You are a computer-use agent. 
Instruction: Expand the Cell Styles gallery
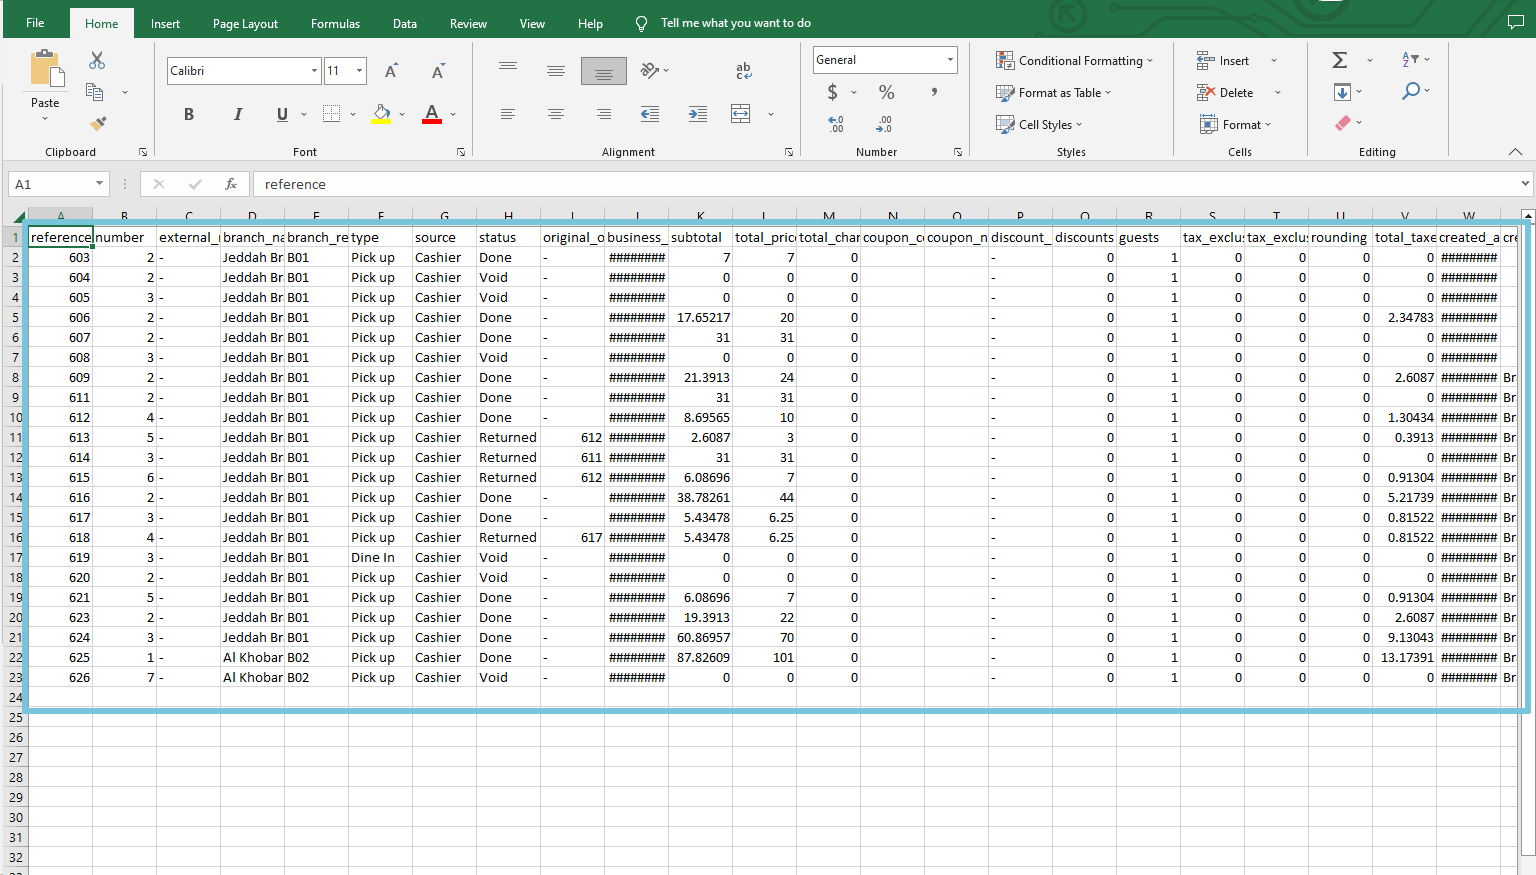pos(1040,124)
